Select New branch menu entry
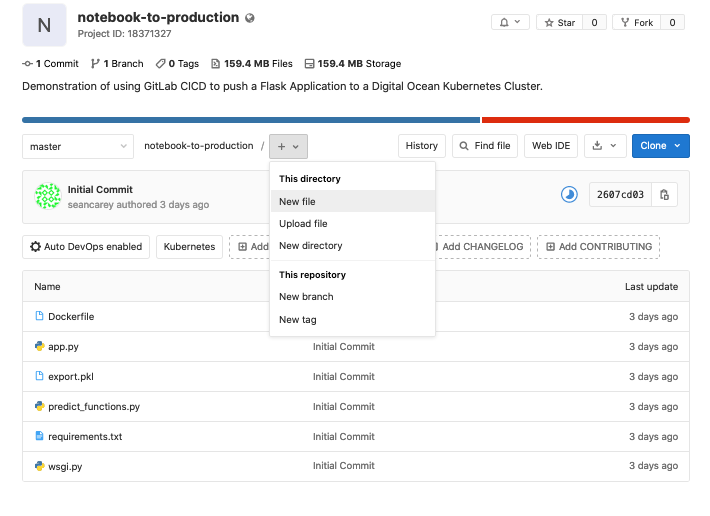The width and height of the screenshot is (710, 516). point(306,297)
